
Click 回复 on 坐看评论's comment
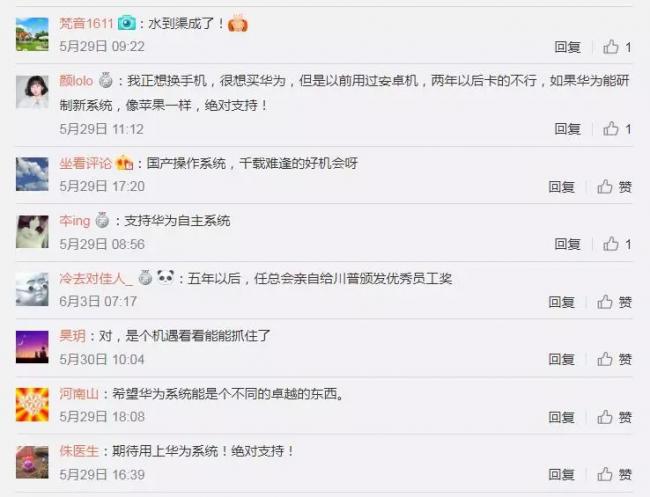point(561,187)
